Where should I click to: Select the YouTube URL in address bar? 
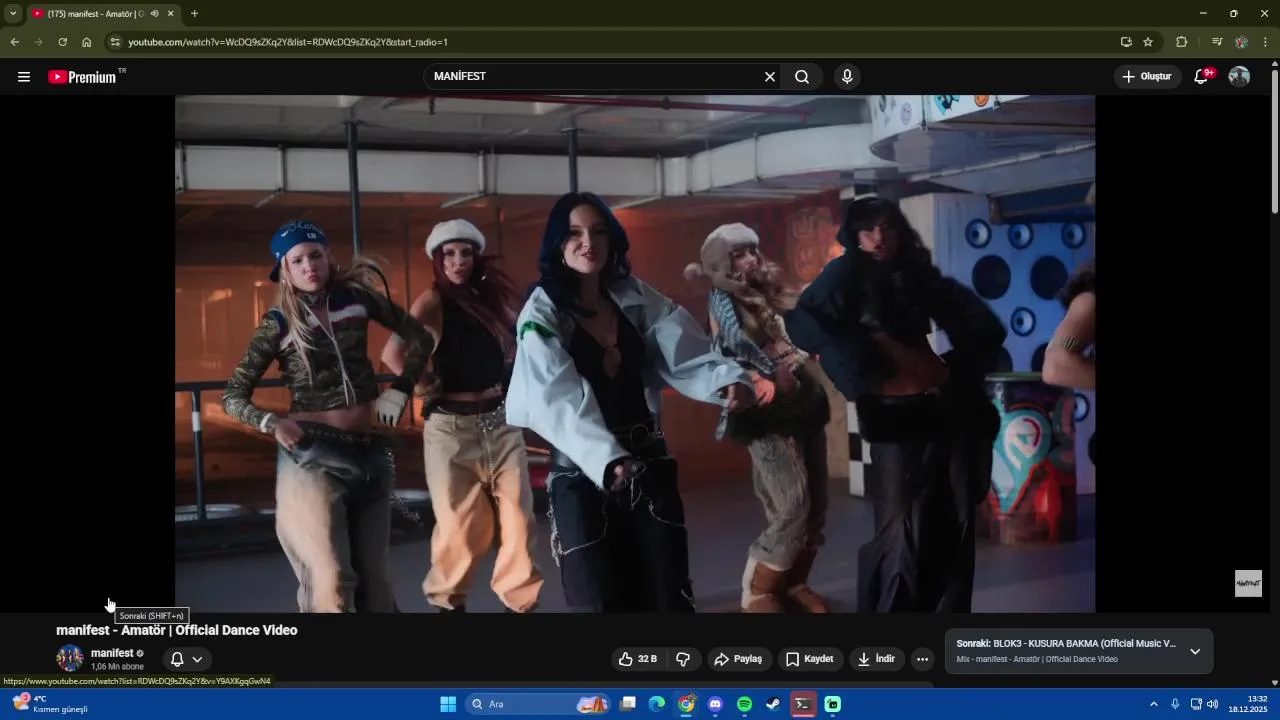[x=288, y=42]
